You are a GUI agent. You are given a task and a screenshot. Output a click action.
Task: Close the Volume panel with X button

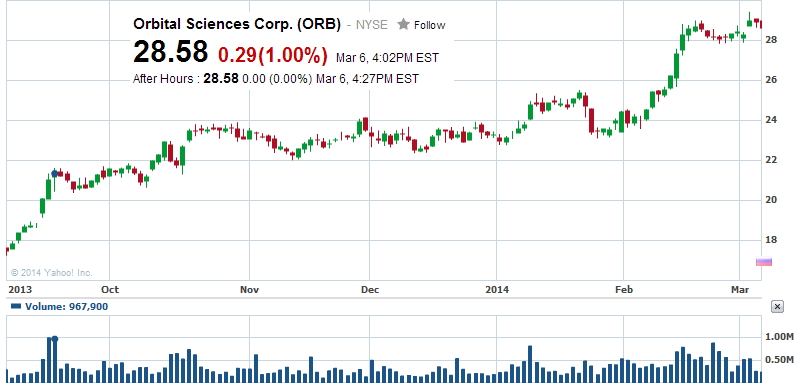(x=777, y=307)
